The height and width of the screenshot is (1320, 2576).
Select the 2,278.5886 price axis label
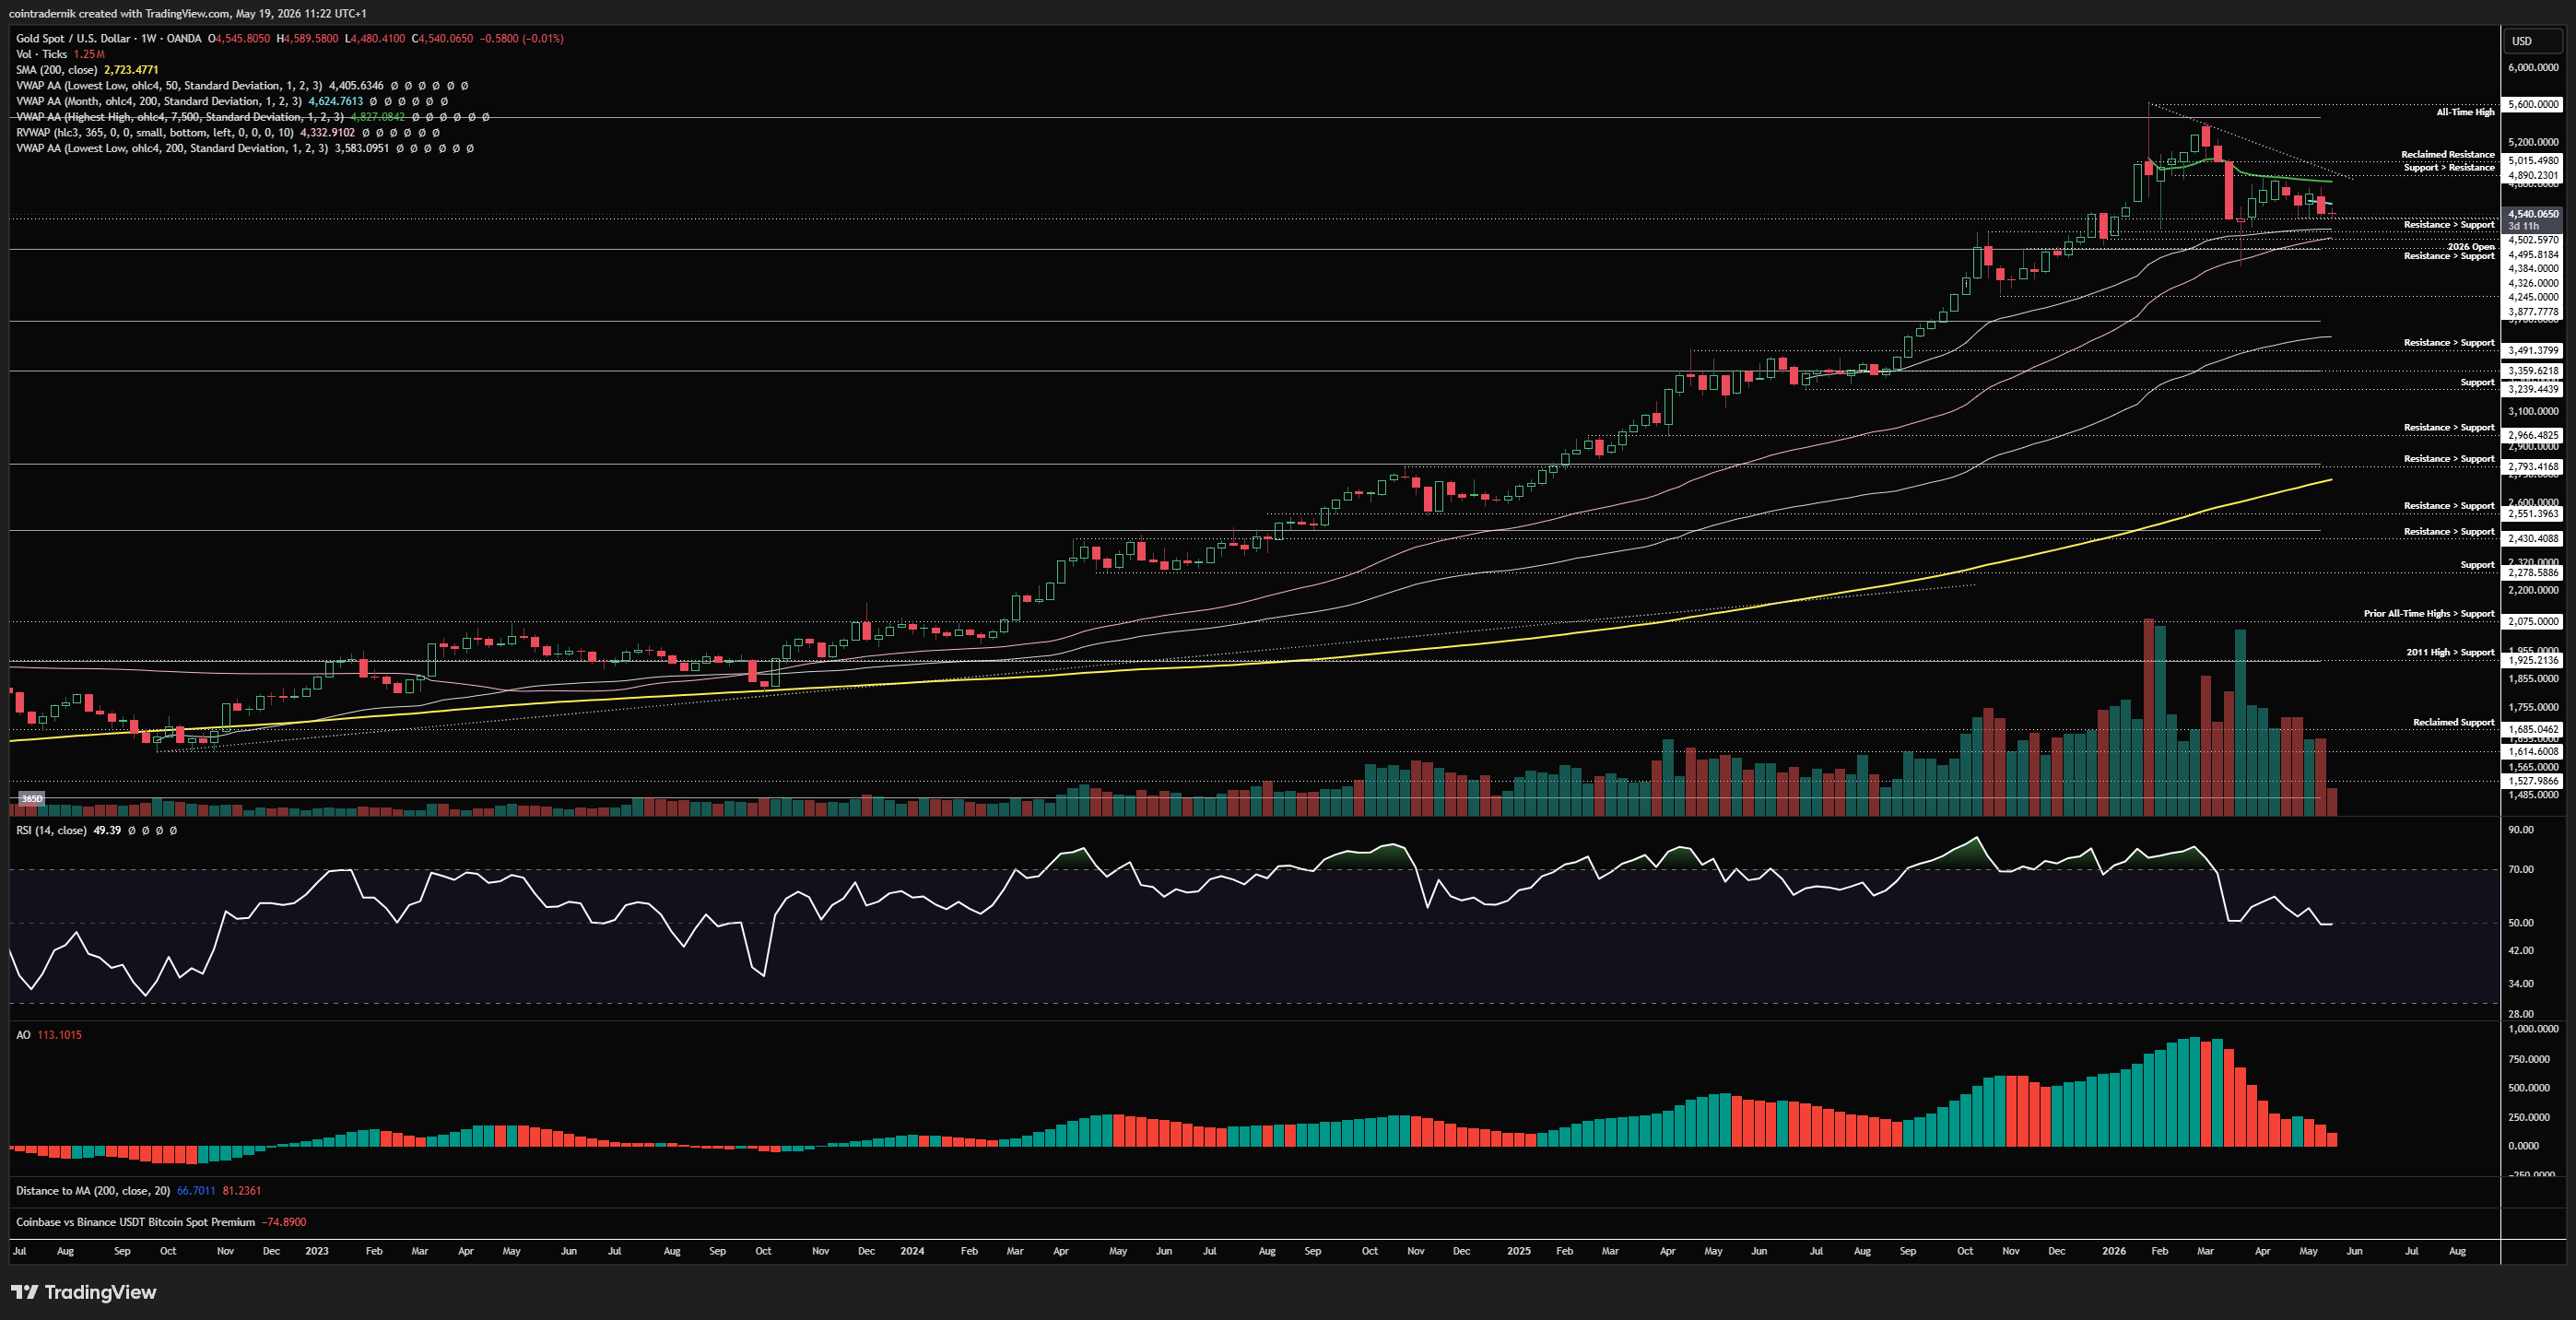2533,572
